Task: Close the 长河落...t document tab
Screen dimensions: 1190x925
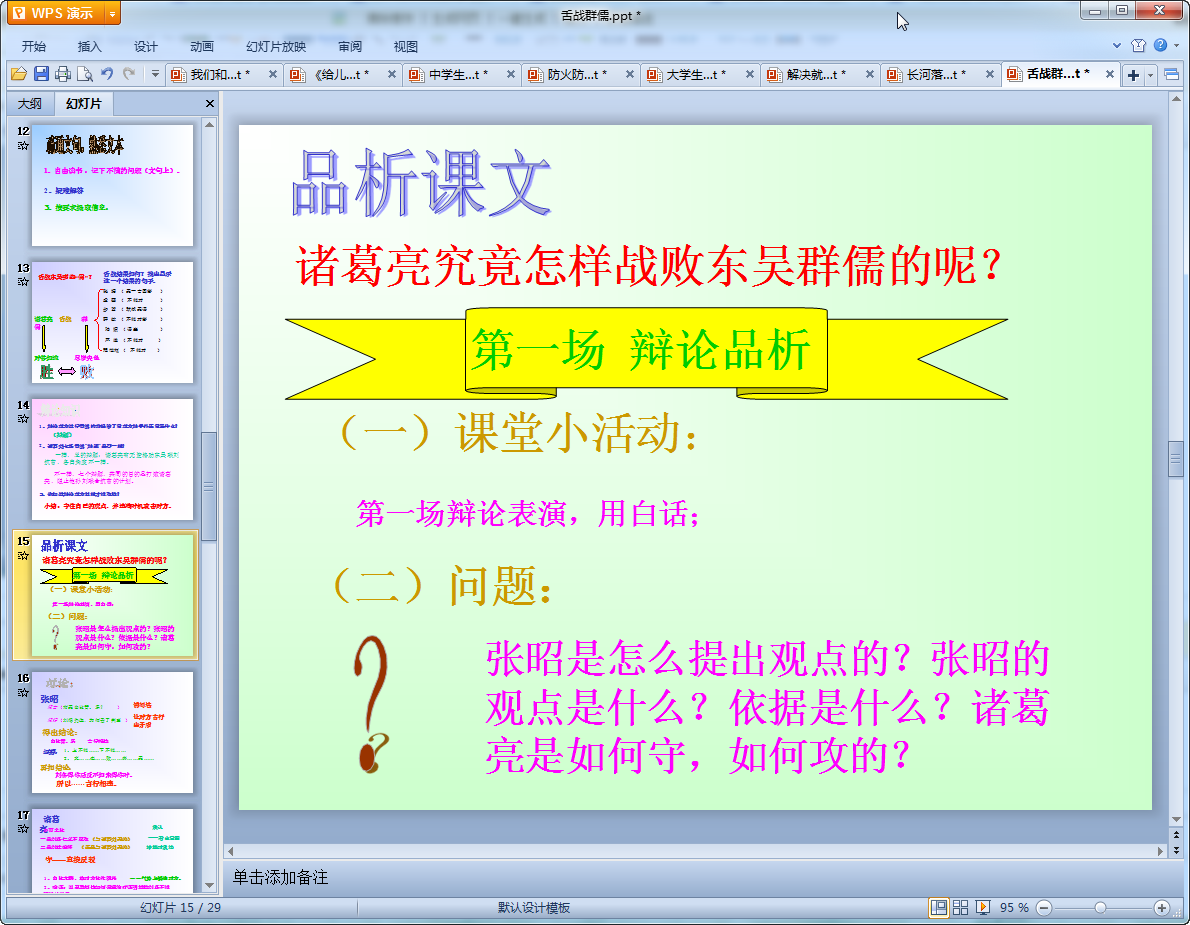Action: pyautogui.click(x=990, y=74)
